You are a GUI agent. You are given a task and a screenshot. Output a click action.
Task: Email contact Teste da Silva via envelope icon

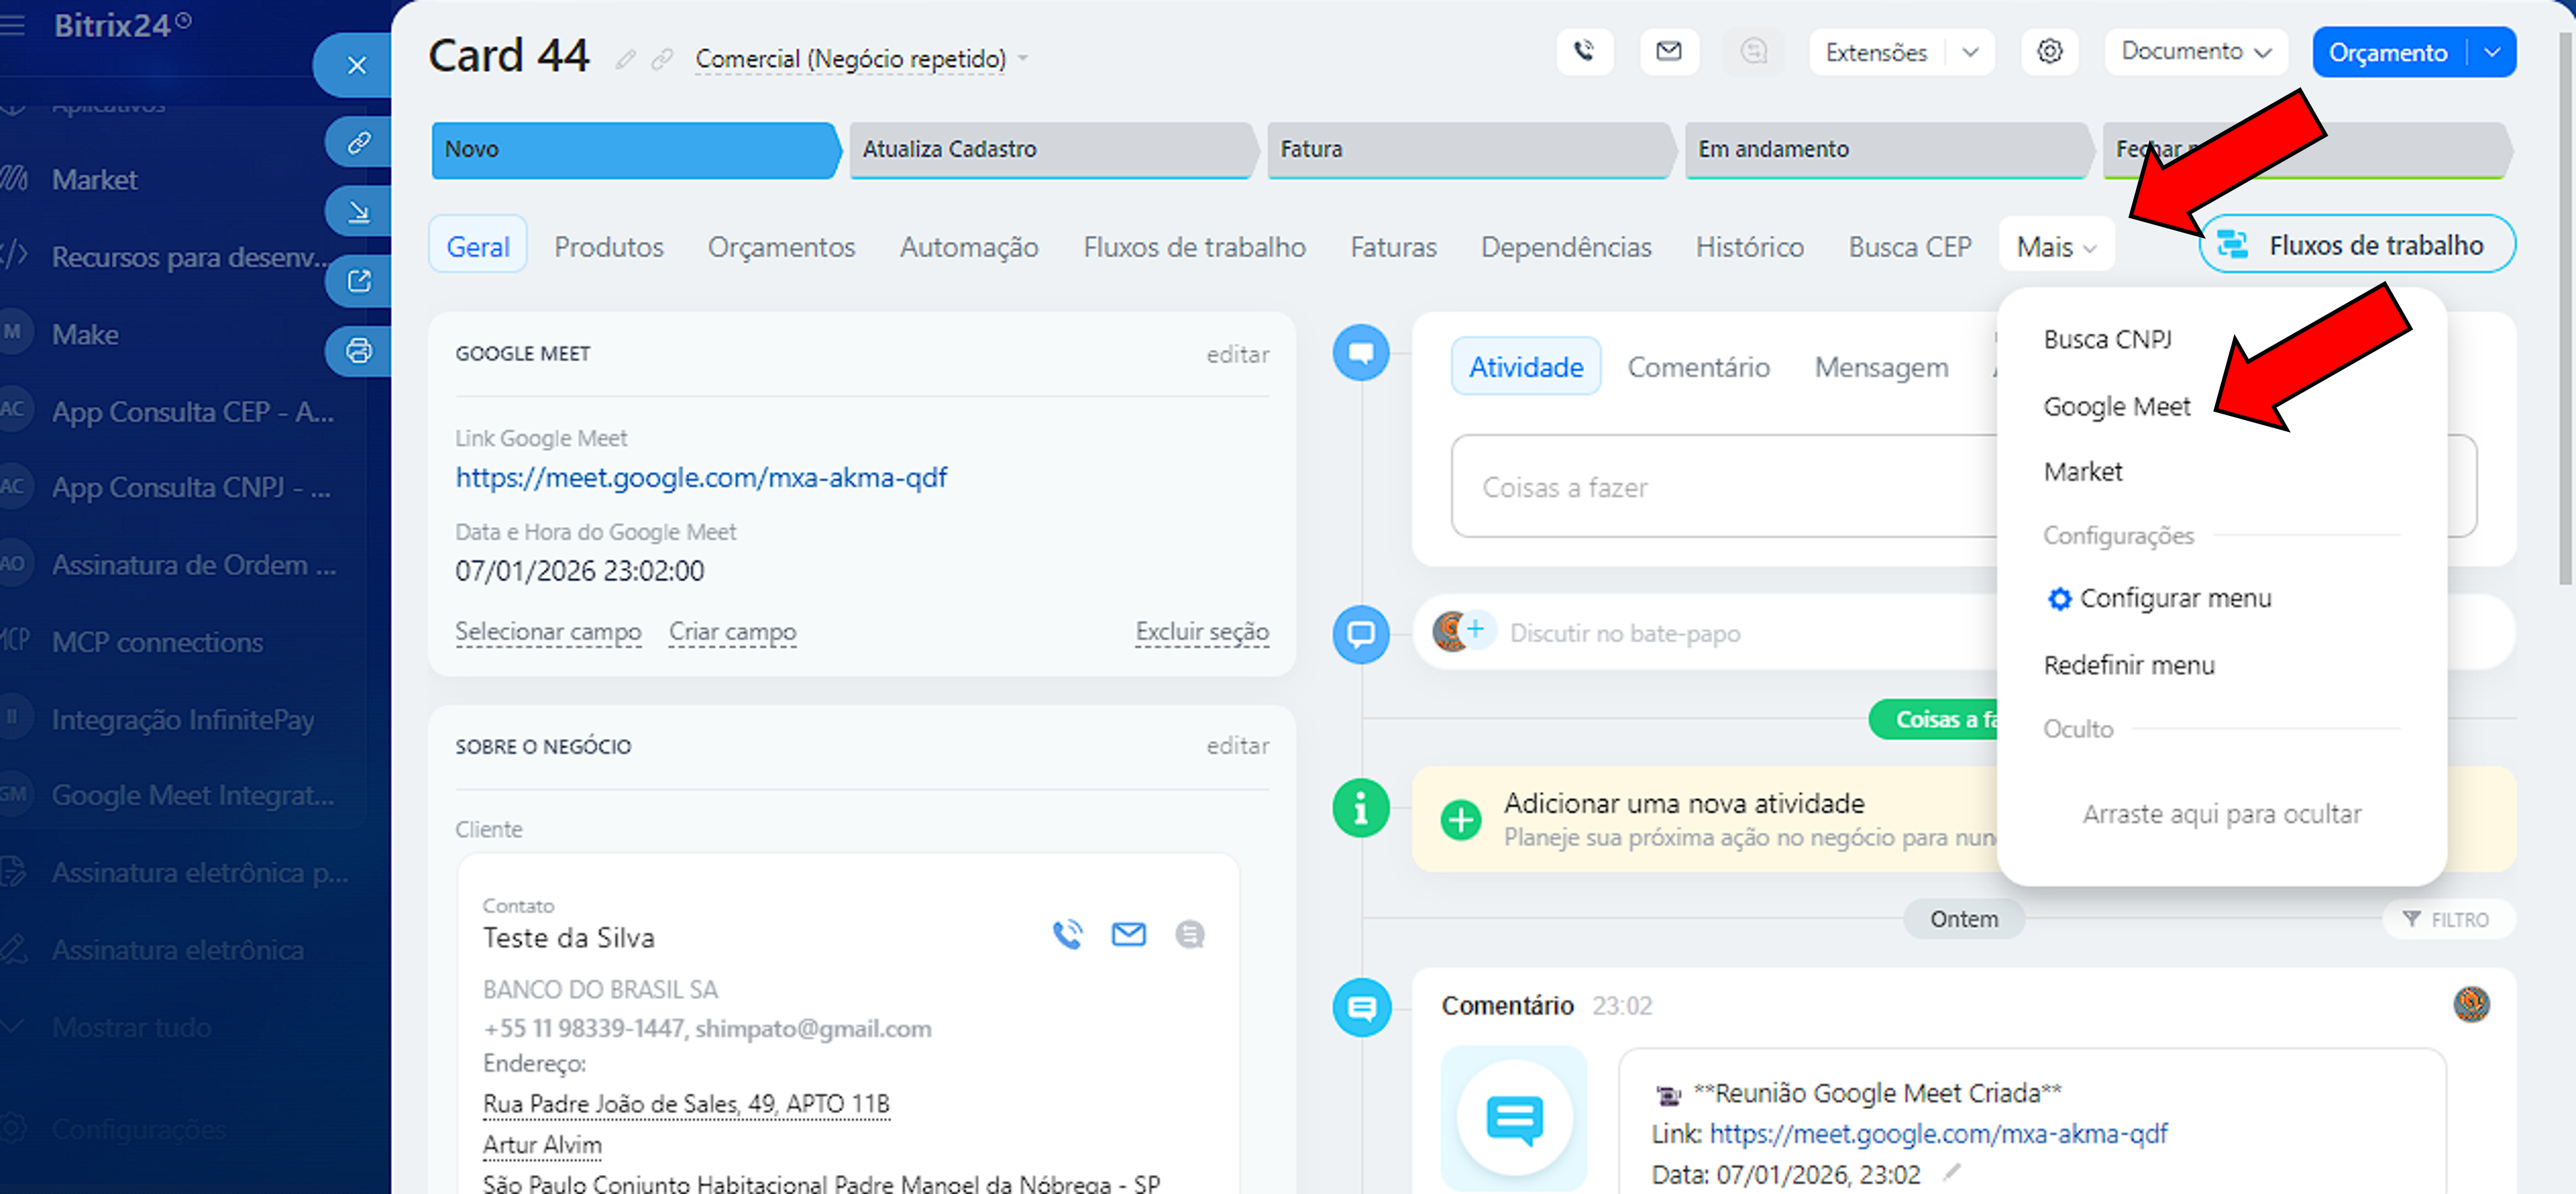pos(1128,934)
